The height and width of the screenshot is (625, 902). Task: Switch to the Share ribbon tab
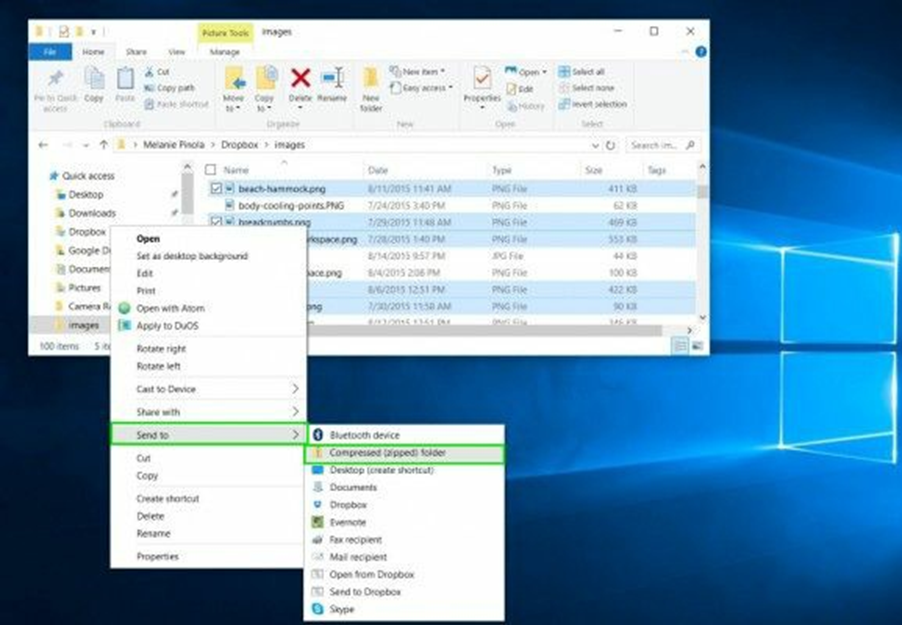click(136, 52)
